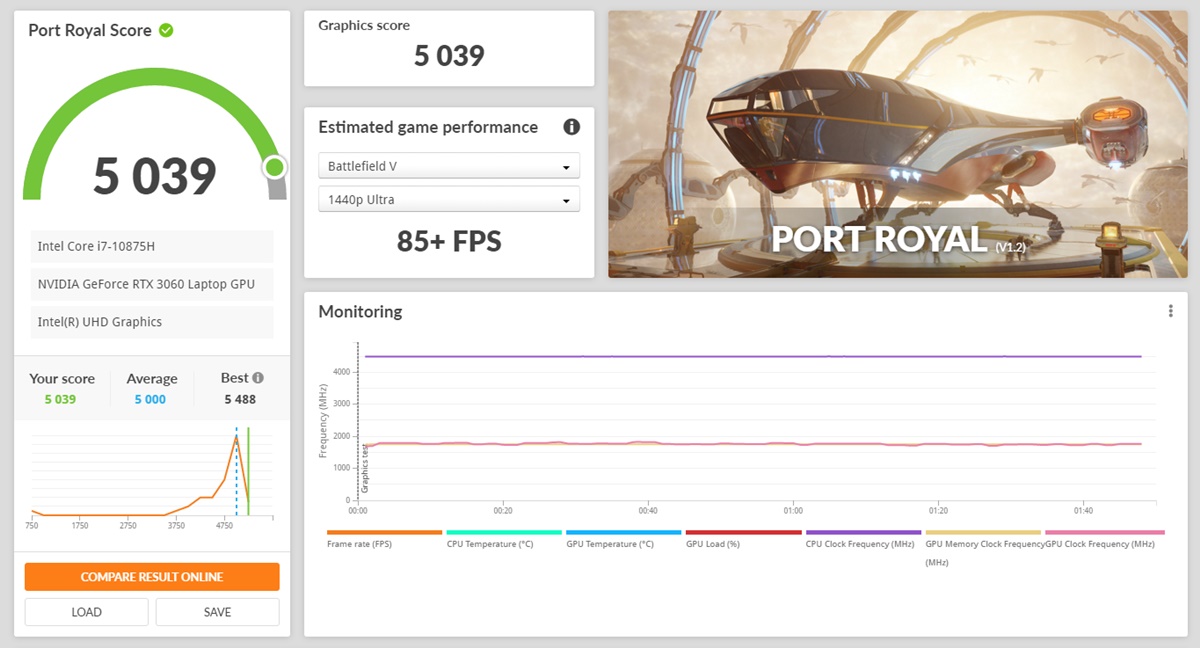Open the estimated game performance info icon
Screen dimensions: 1200x648
572,127
